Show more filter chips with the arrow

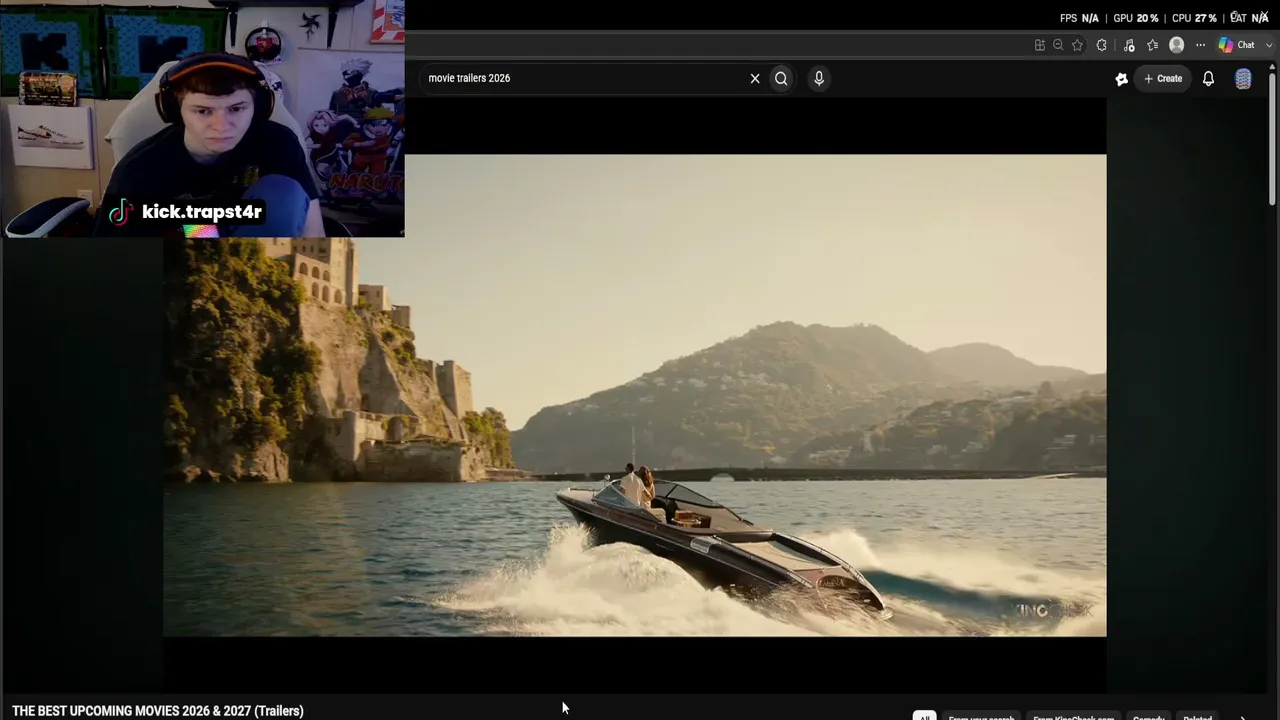pos(1243,716)
